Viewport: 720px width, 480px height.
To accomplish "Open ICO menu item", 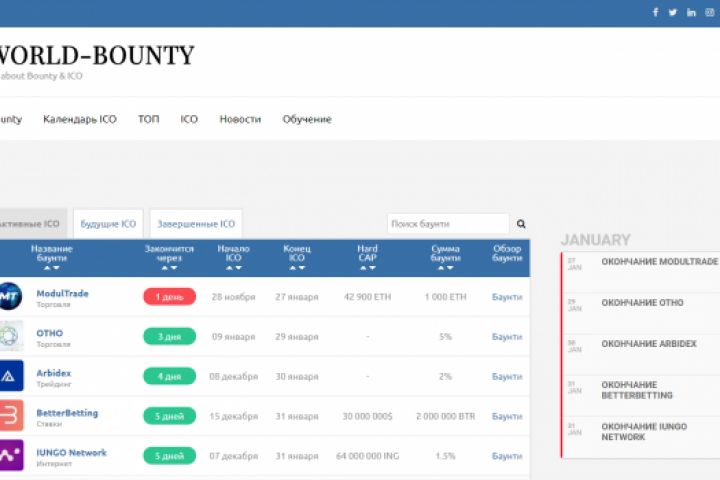I will point(189,119).
